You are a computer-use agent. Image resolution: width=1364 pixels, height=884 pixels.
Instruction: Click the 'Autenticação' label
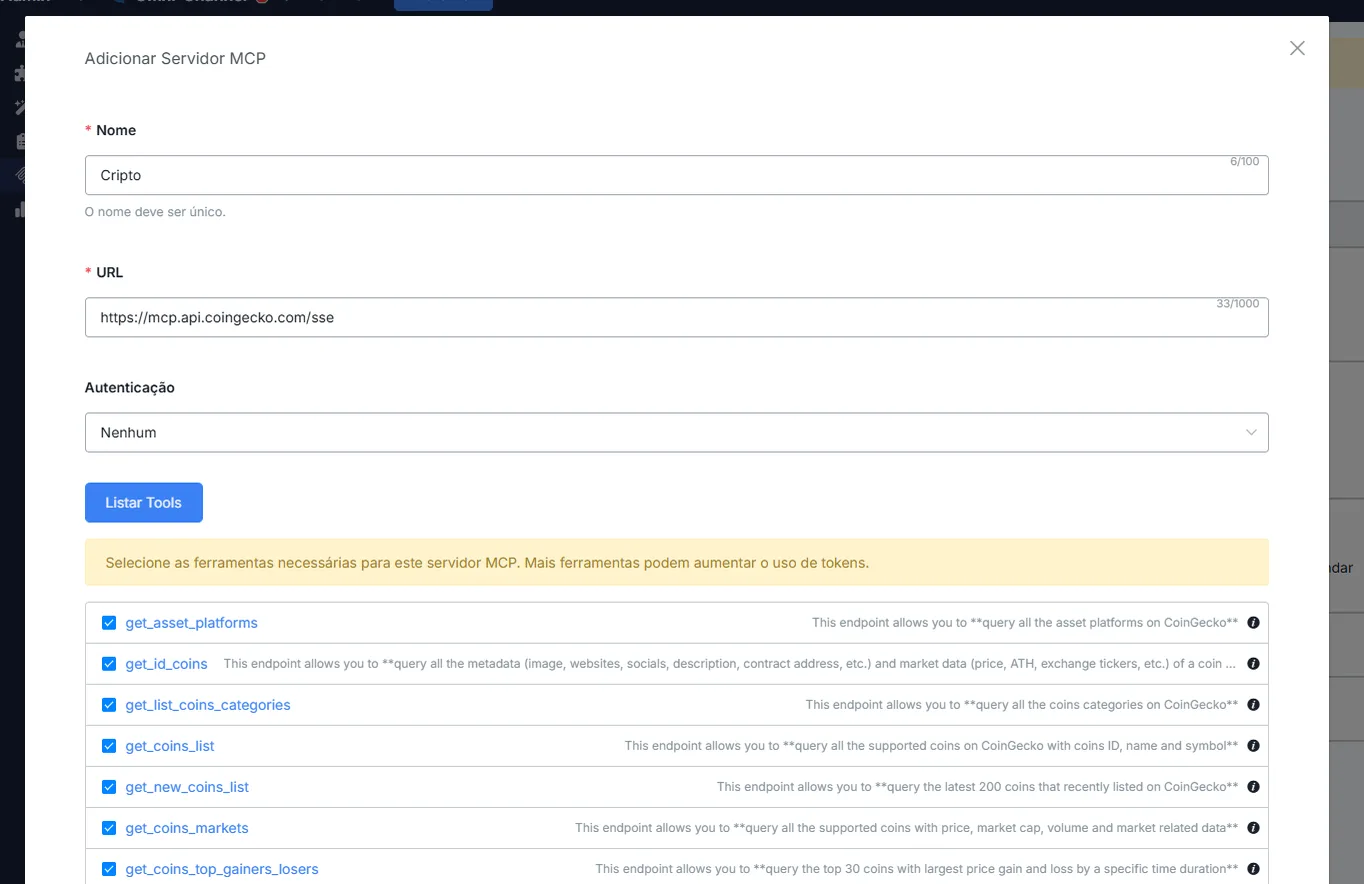(x=130, y=387)
